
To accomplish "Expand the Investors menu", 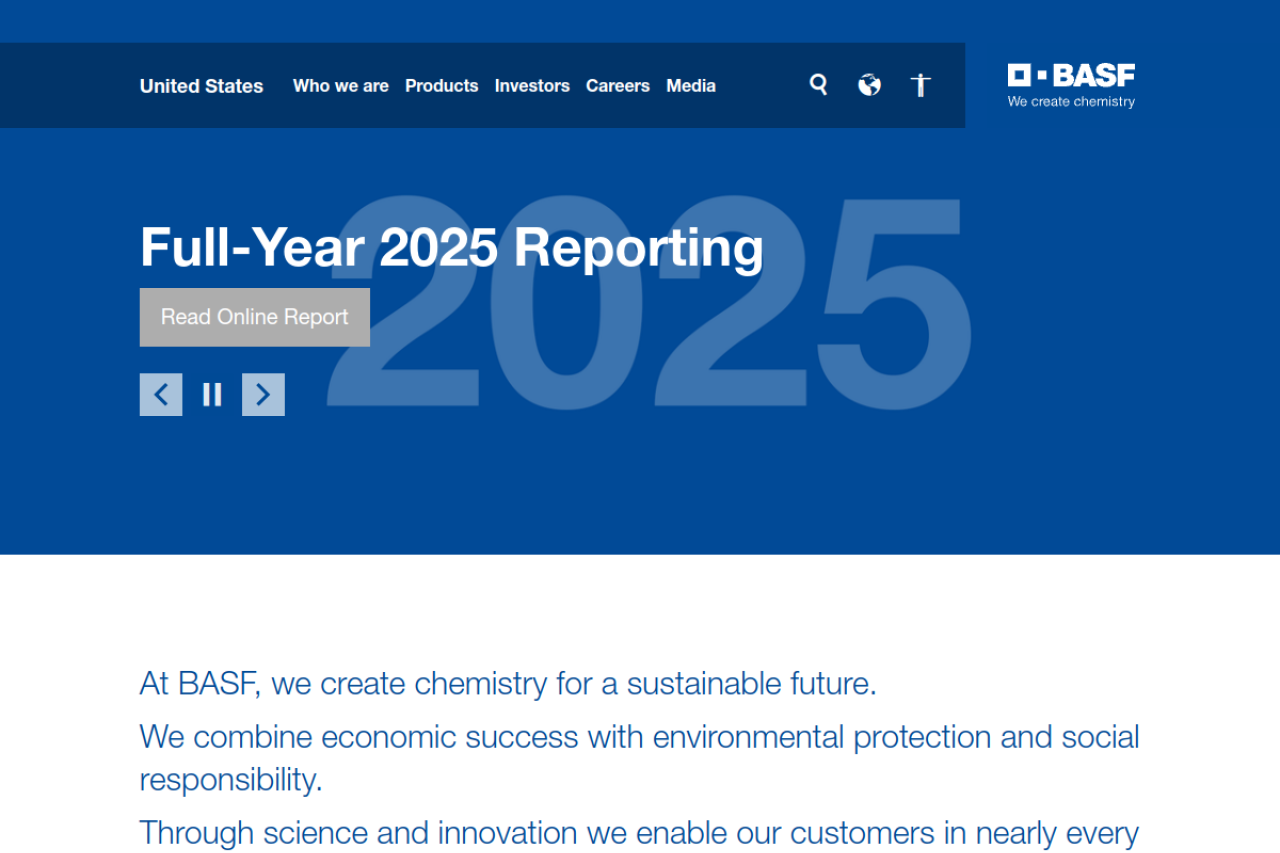I will (x=532, y=86).
